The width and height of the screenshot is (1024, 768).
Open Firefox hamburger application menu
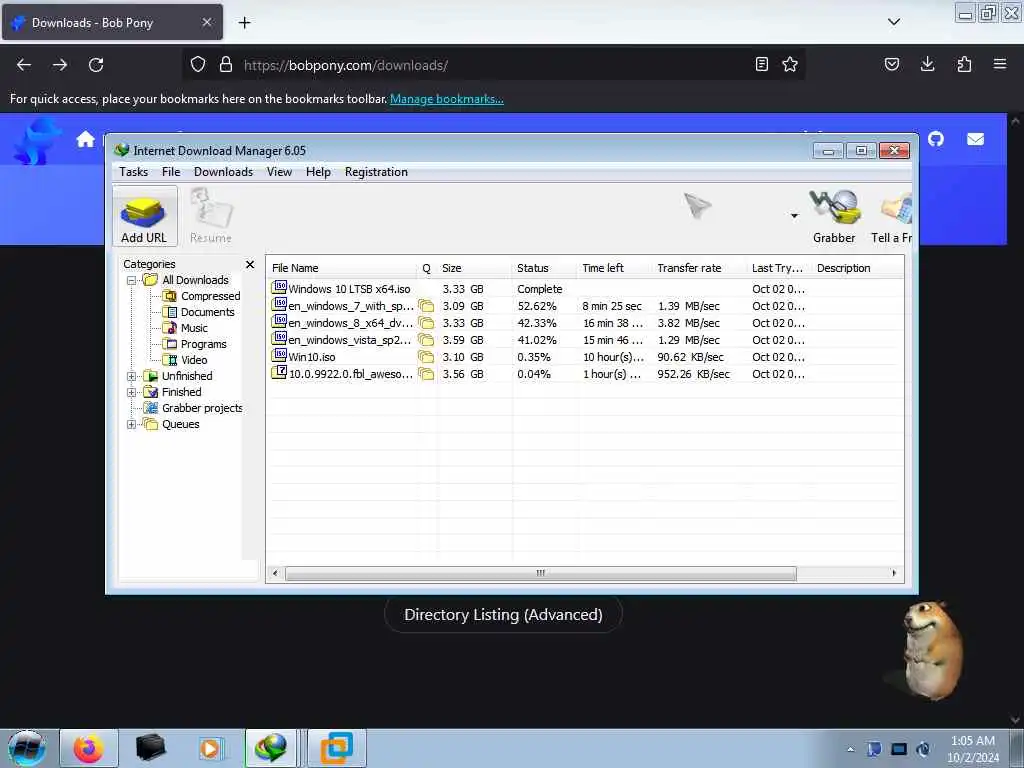coord(1000,64)
